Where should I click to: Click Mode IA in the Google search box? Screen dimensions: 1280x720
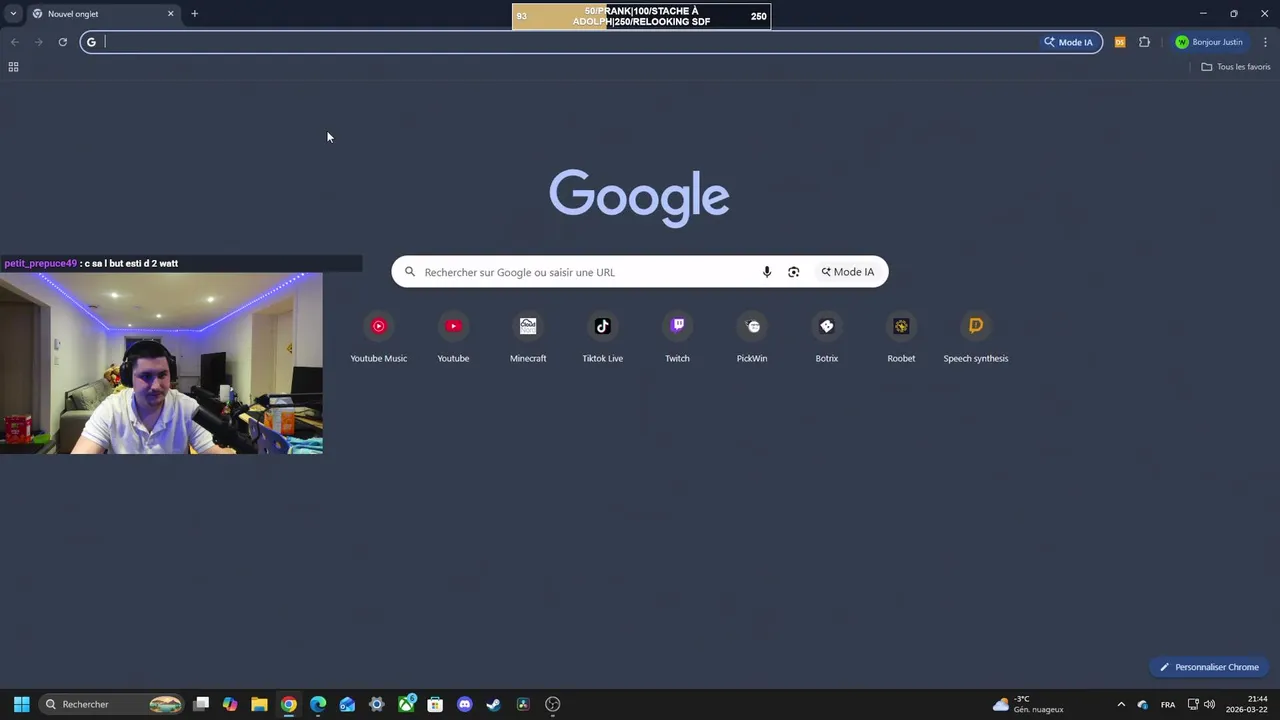848,272
